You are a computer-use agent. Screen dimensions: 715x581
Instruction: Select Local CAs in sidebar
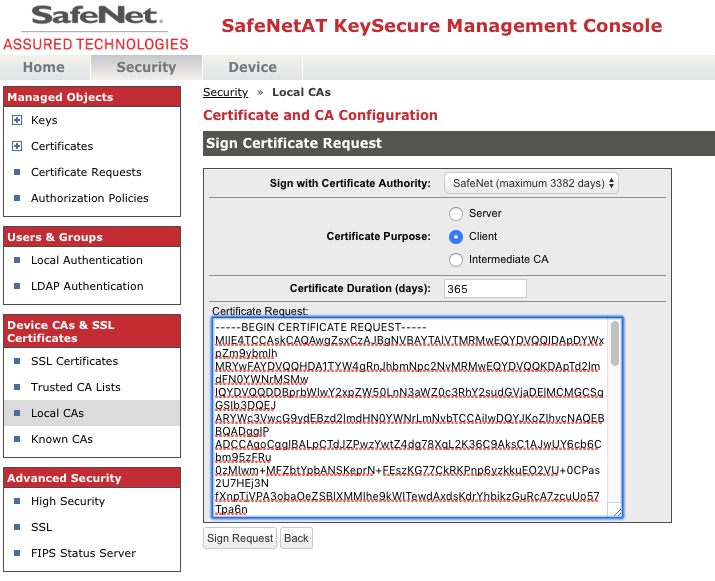click(x=57, y=413)
